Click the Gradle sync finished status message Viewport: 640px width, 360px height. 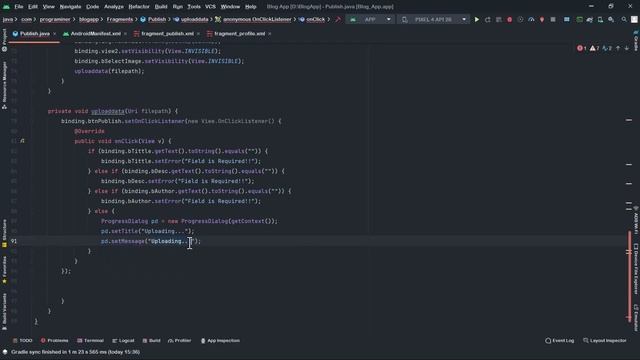point(76,352)
